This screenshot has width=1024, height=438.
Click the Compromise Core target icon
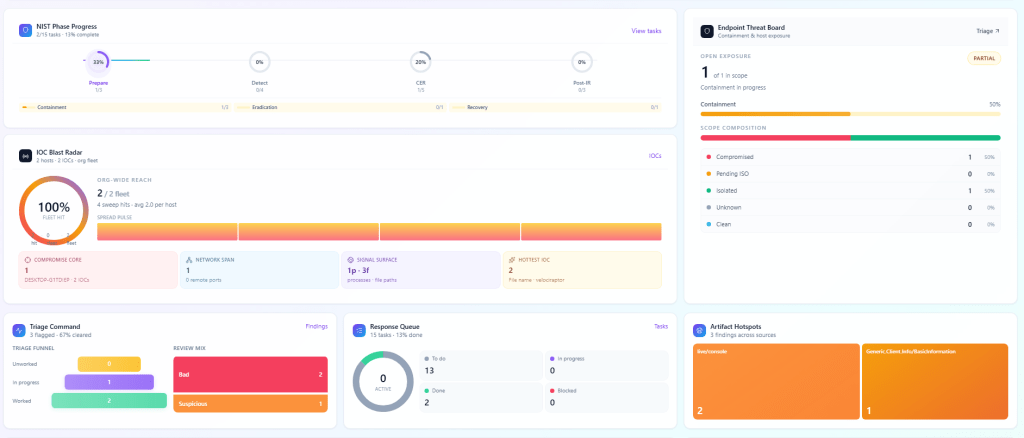(x=27, y=260)
